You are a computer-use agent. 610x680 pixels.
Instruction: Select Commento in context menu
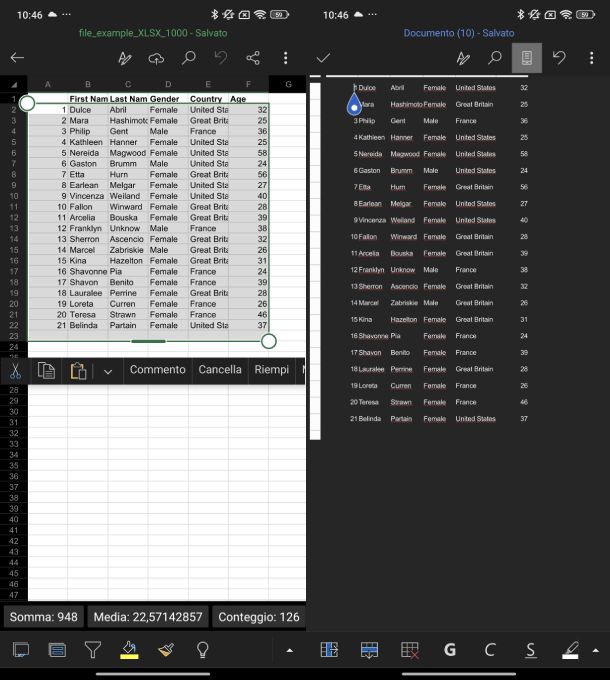point(157,370)
